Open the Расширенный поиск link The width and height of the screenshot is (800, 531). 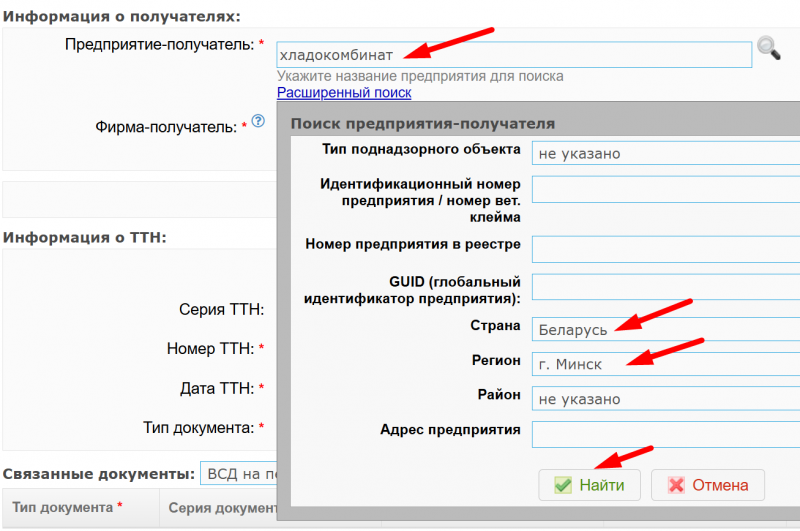(x=344, y=92)
